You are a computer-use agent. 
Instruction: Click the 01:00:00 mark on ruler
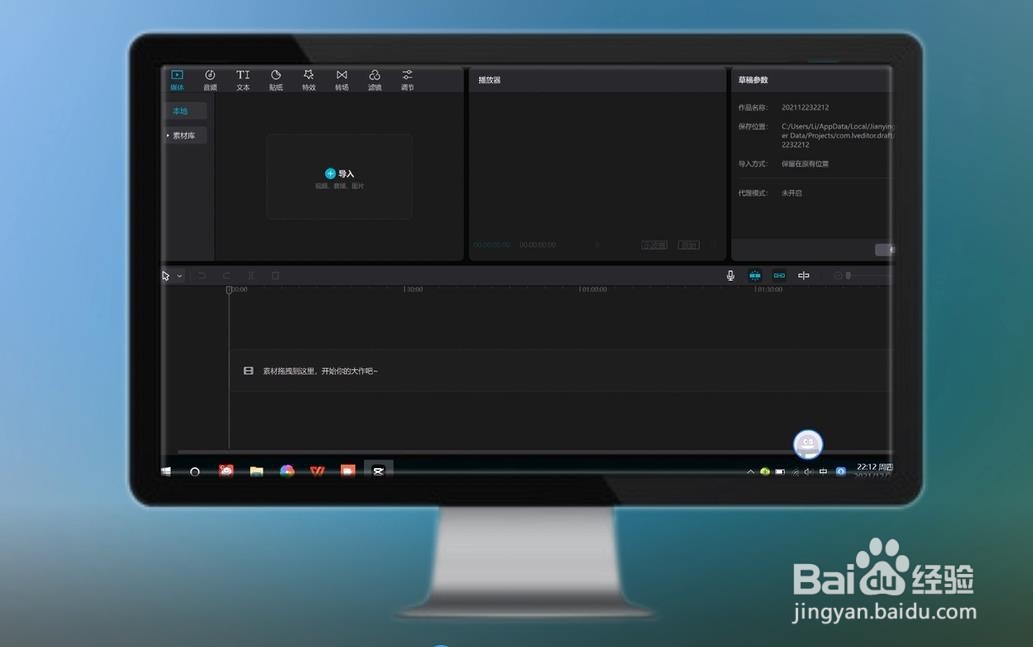[x=592, y=289]
